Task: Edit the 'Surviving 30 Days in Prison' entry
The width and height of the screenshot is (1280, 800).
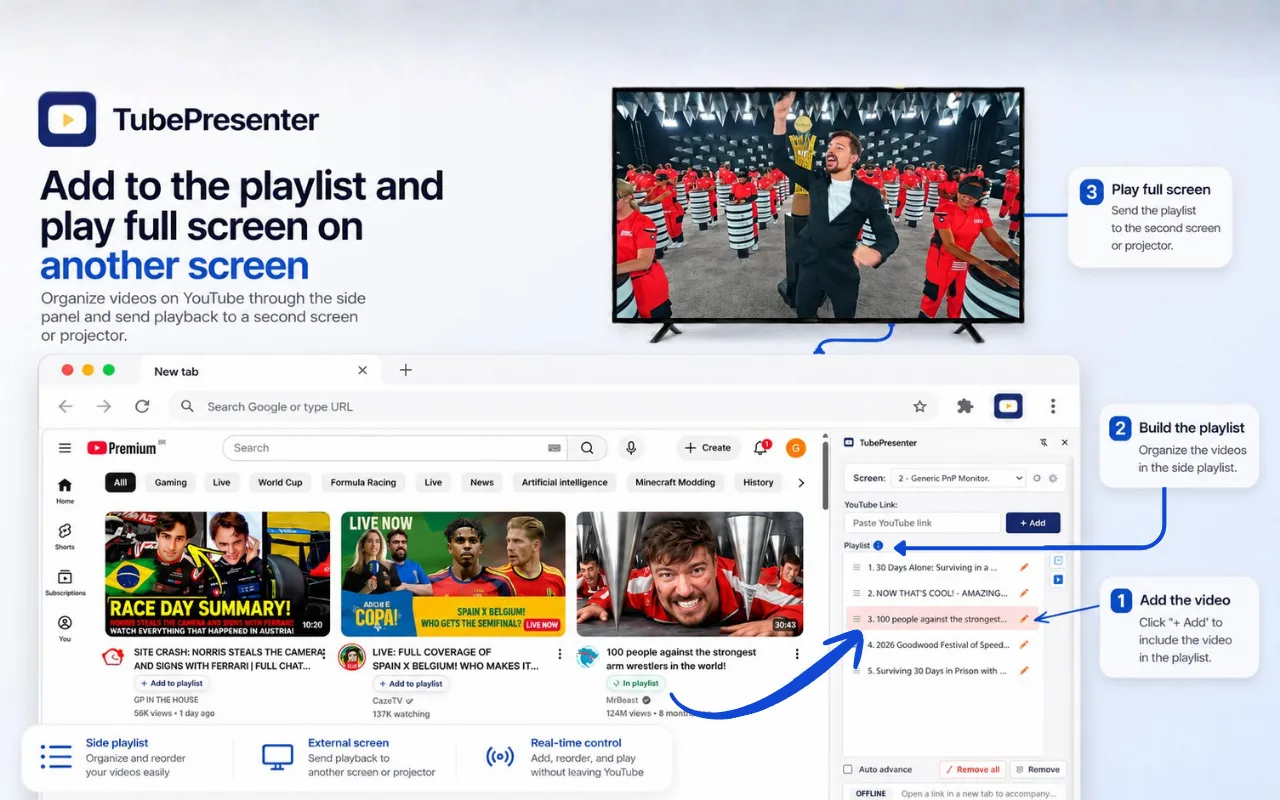Action: (x=1024, y=671)
